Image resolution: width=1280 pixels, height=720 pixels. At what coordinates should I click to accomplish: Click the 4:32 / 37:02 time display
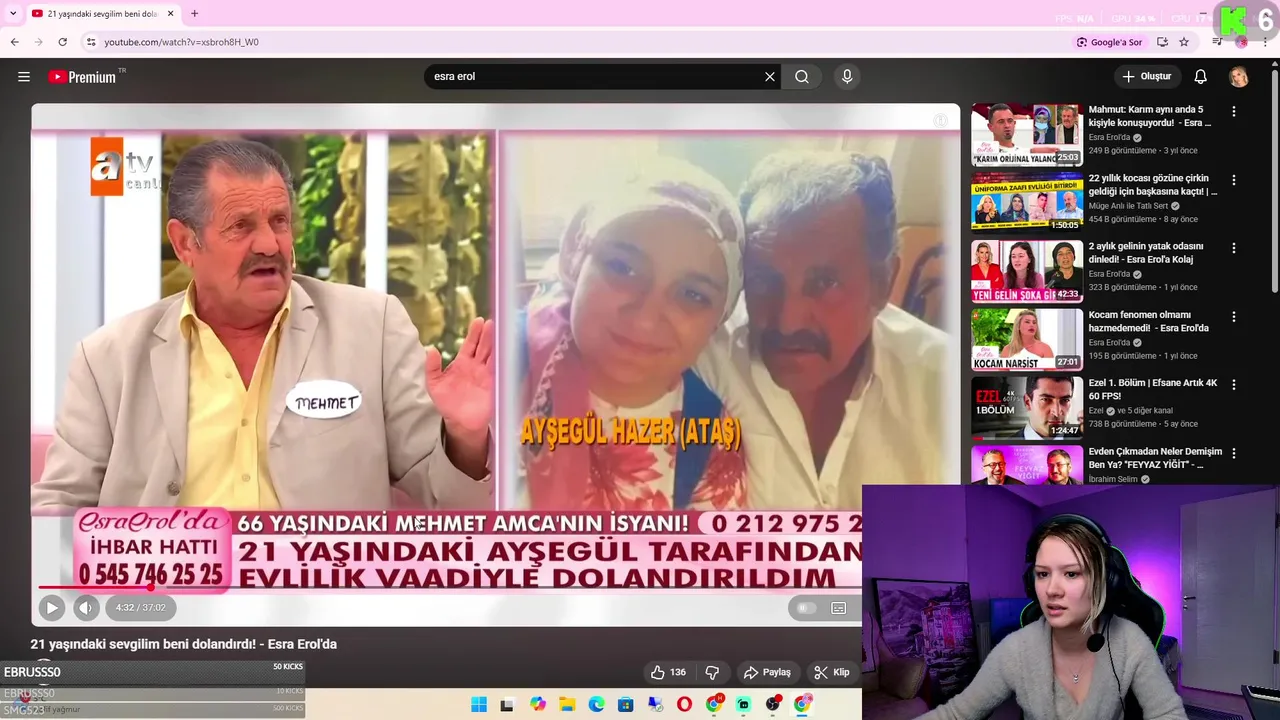(140, 607)
